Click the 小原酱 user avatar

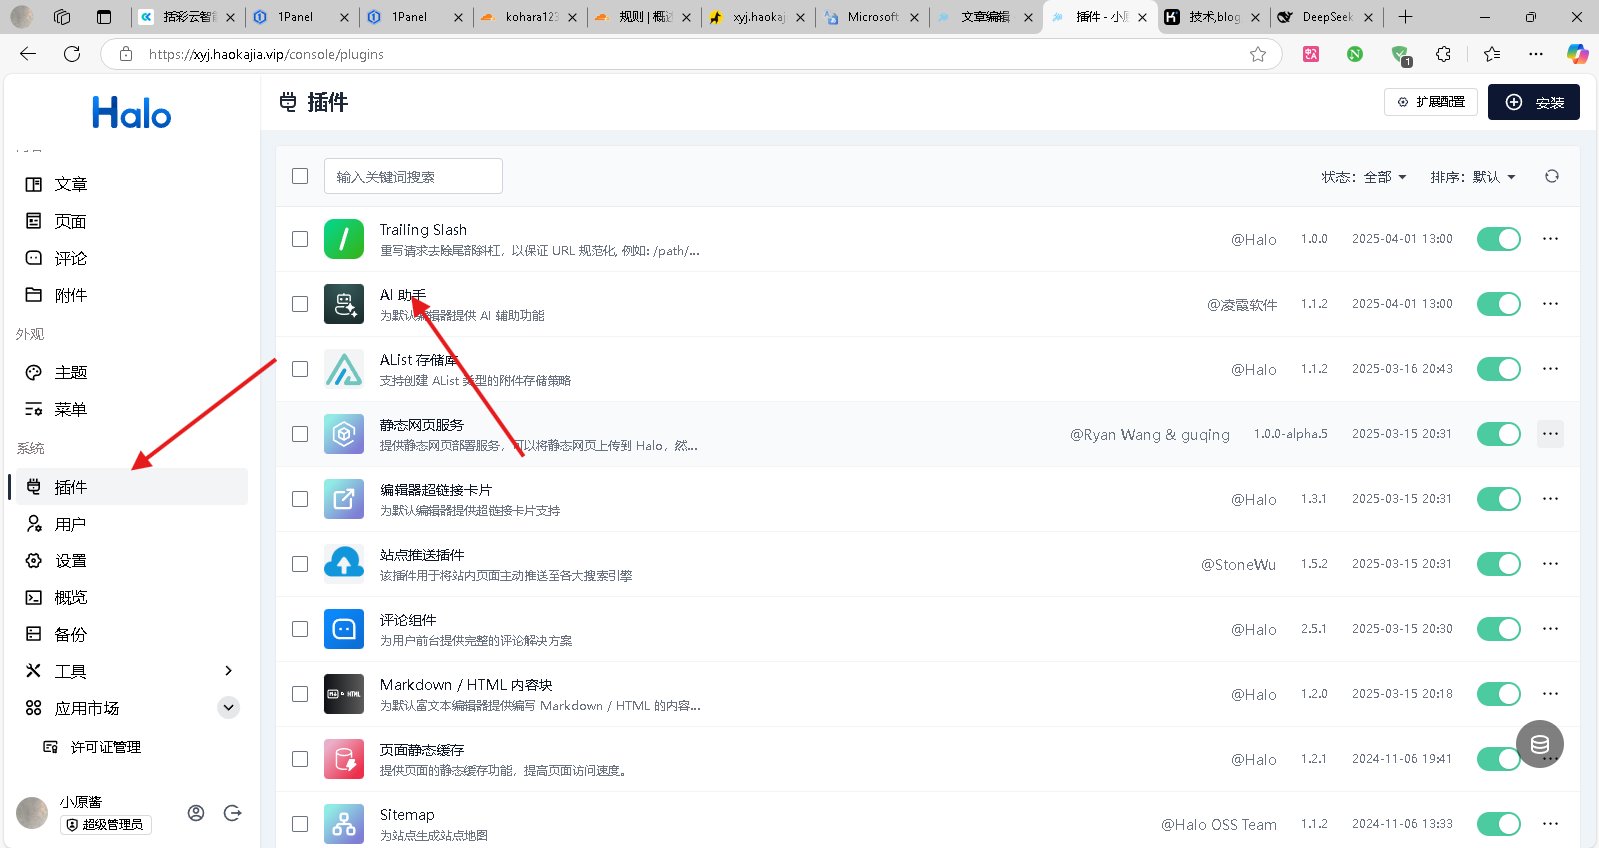pos(32,813)
